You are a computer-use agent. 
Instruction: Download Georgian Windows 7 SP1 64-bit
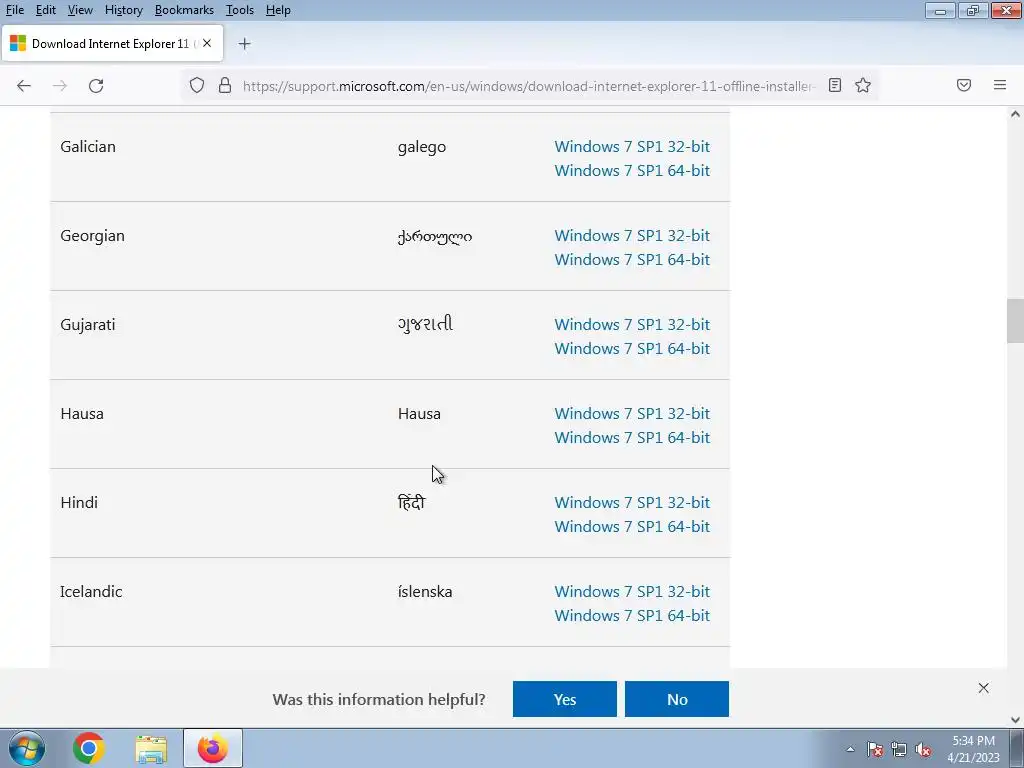pos(632,259)
